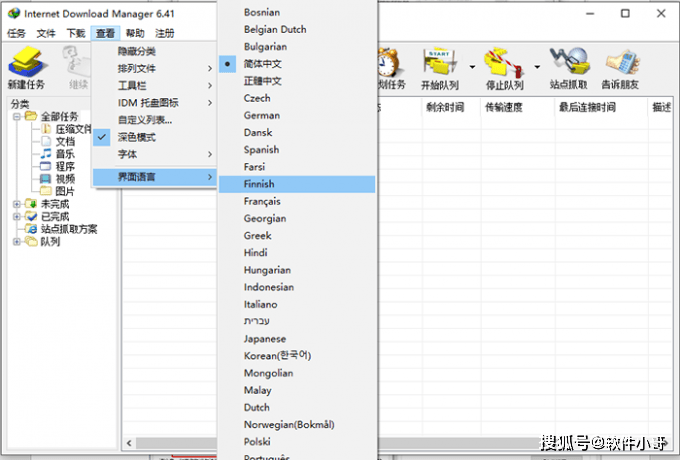Click the 告诉朋友 tell a friend icon
The image size is (680, 460).
coord(620,68)
